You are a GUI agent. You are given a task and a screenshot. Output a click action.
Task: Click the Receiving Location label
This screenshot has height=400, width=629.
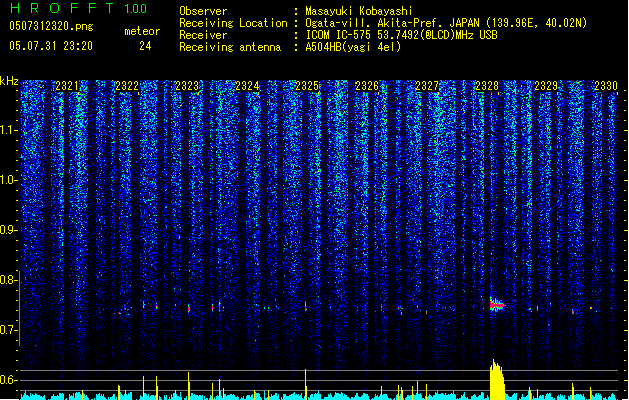click(x=233, y=23)
